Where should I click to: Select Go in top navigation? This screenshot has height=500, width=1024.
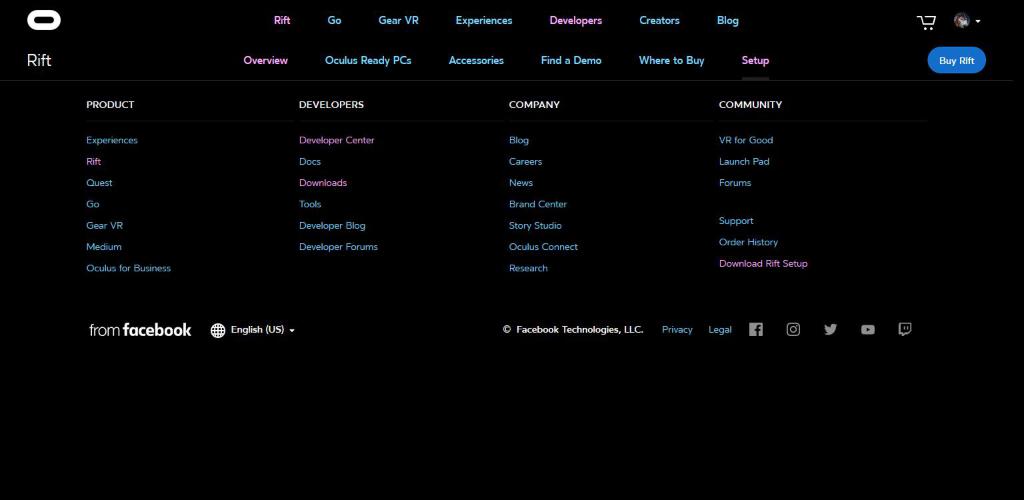tap(334, 20)
